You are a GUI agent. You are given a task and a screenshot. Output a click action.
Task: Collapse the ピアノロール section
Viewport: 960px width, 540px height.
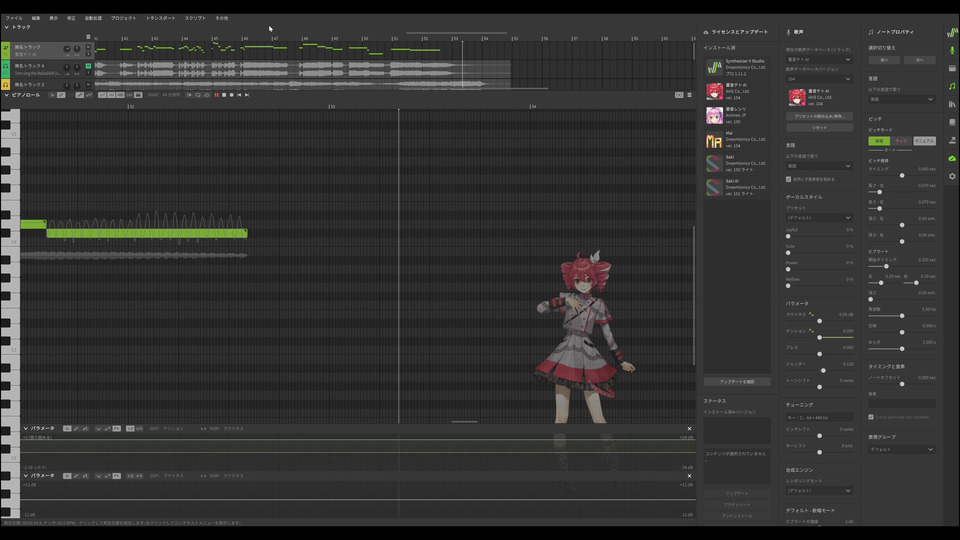[x=5, y=95]
